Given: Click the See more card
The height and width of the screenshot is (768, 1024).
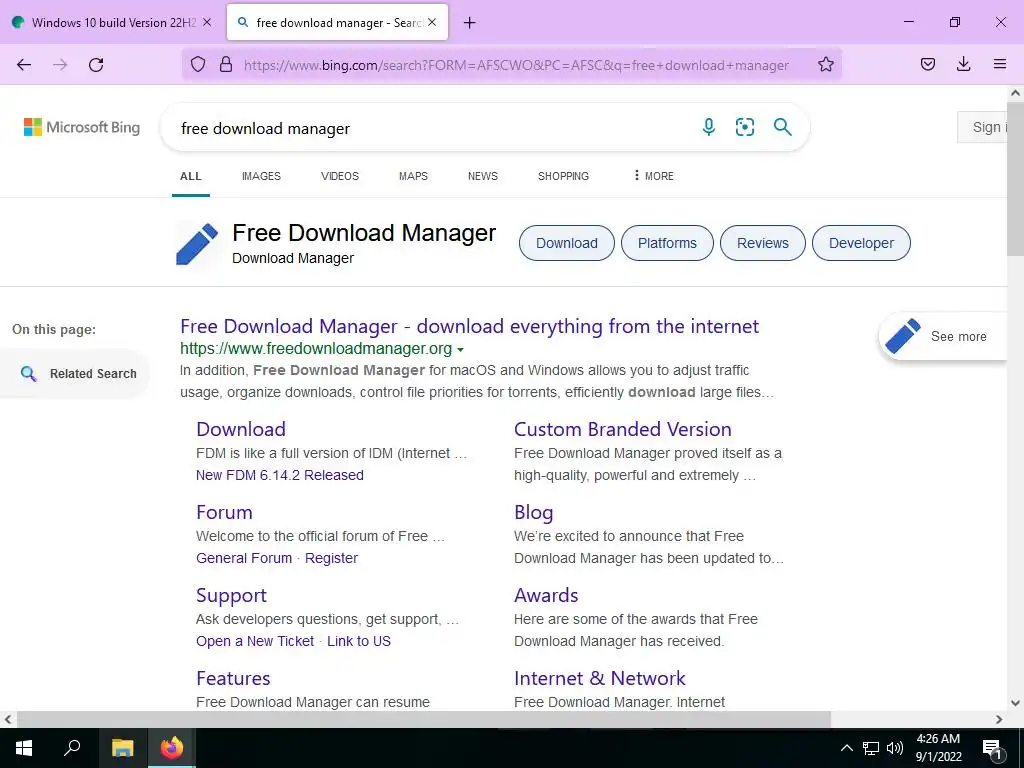Looking at the screenshot, I should [x=942, y=336].
